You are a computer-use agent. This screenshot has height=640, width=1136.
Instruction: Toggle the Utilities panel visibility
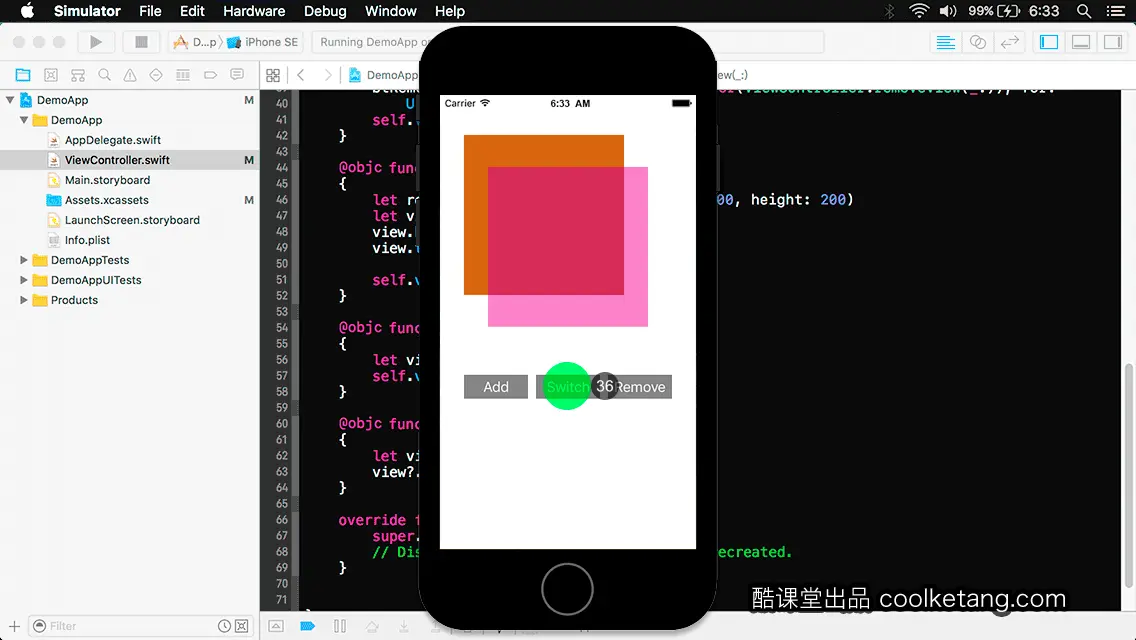click(x=1113, y=42)
